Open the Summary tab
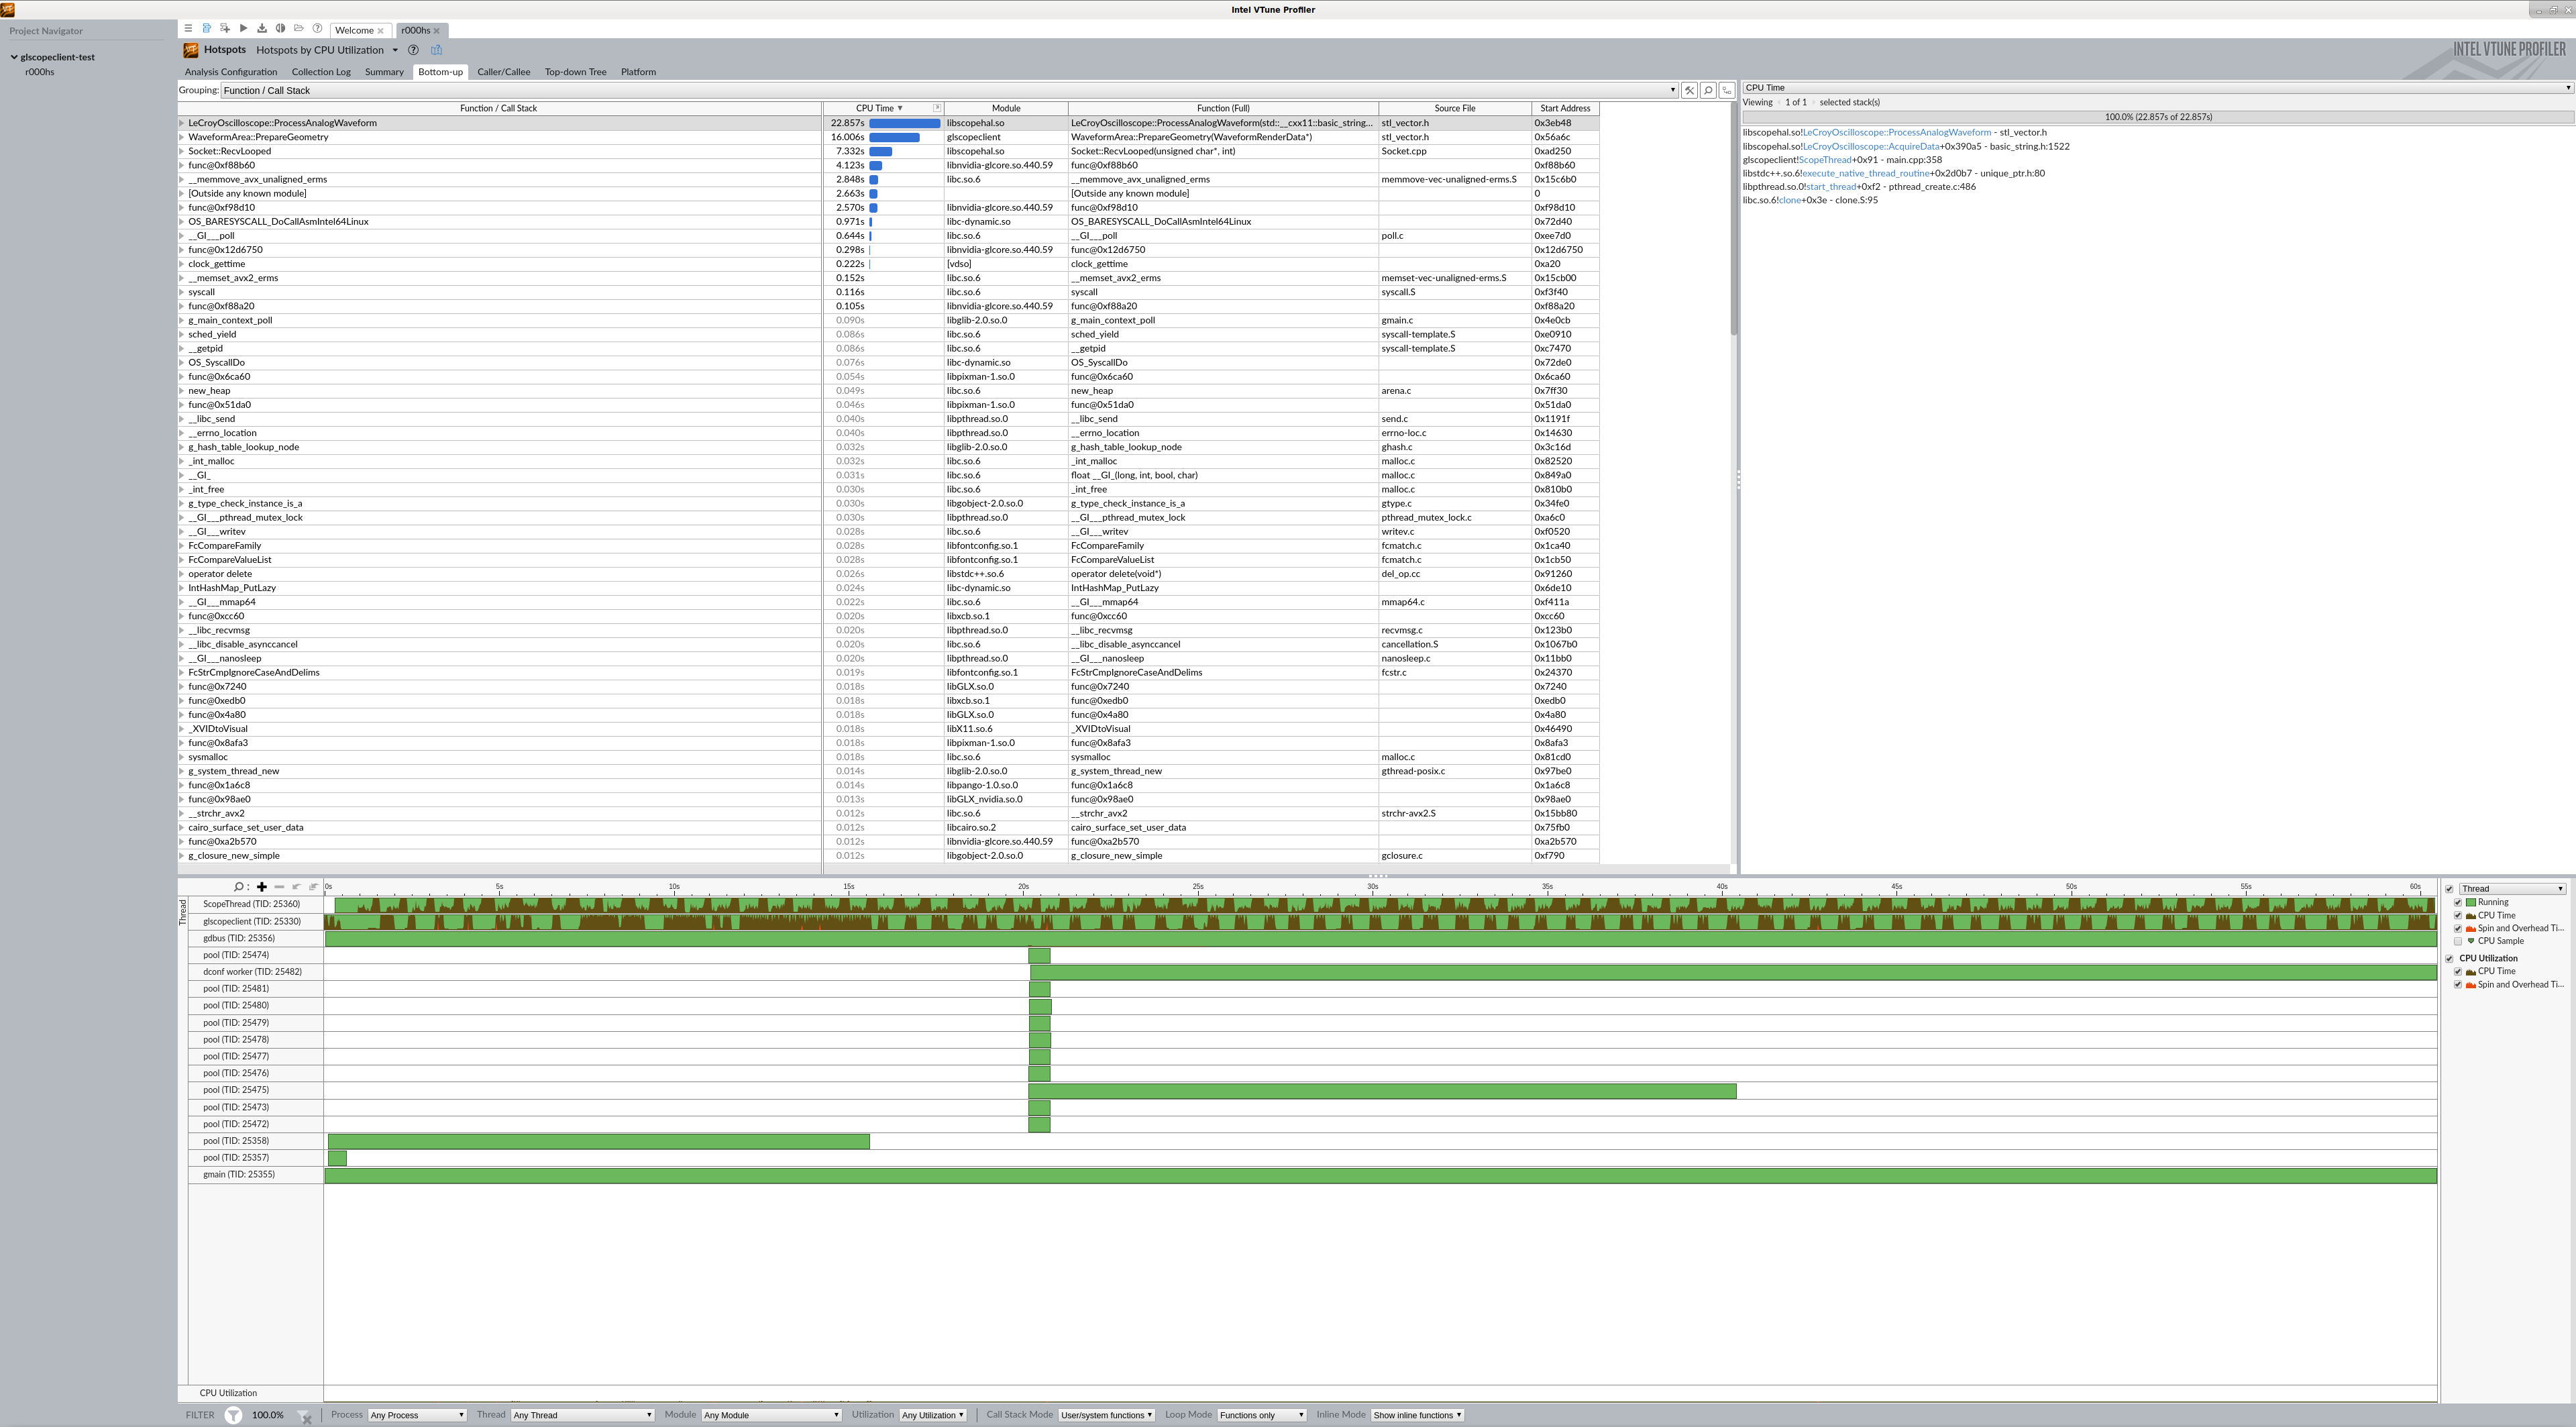The image size is (2576, 1427). coord(384,72)
